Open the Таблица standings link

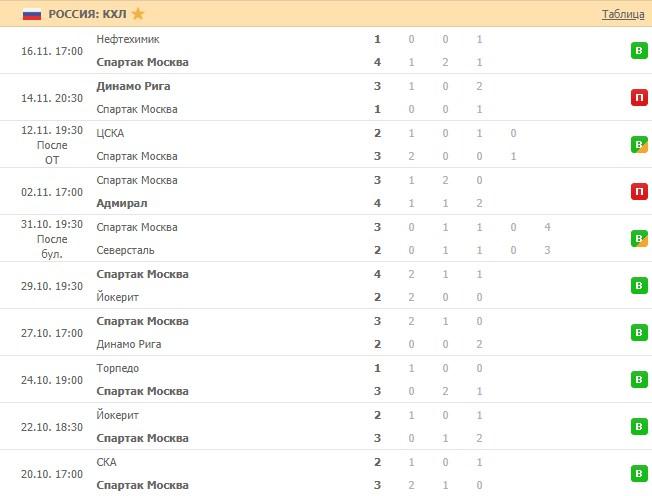pyautogui.click(x=622, y=14)
